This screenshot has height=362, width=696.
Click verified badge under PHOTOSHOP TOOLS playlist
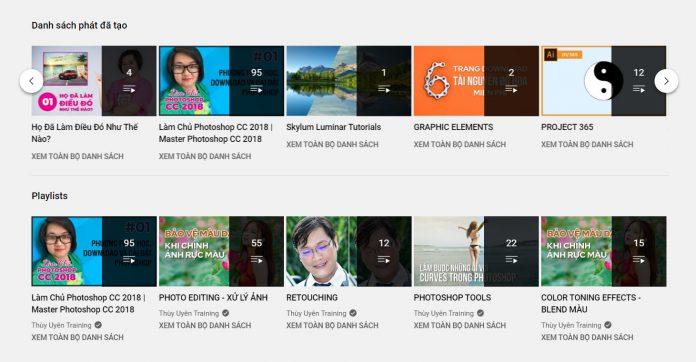(480, 313)
